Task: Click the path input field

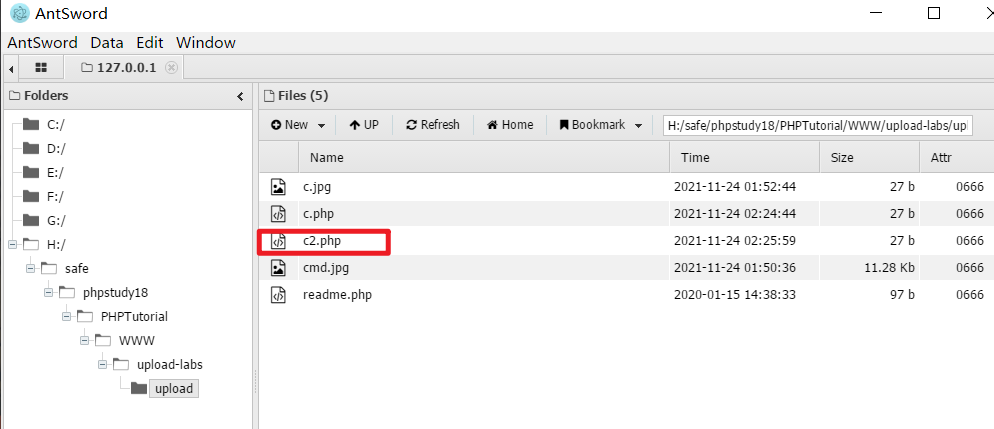Action: click(x=818, y=125)
